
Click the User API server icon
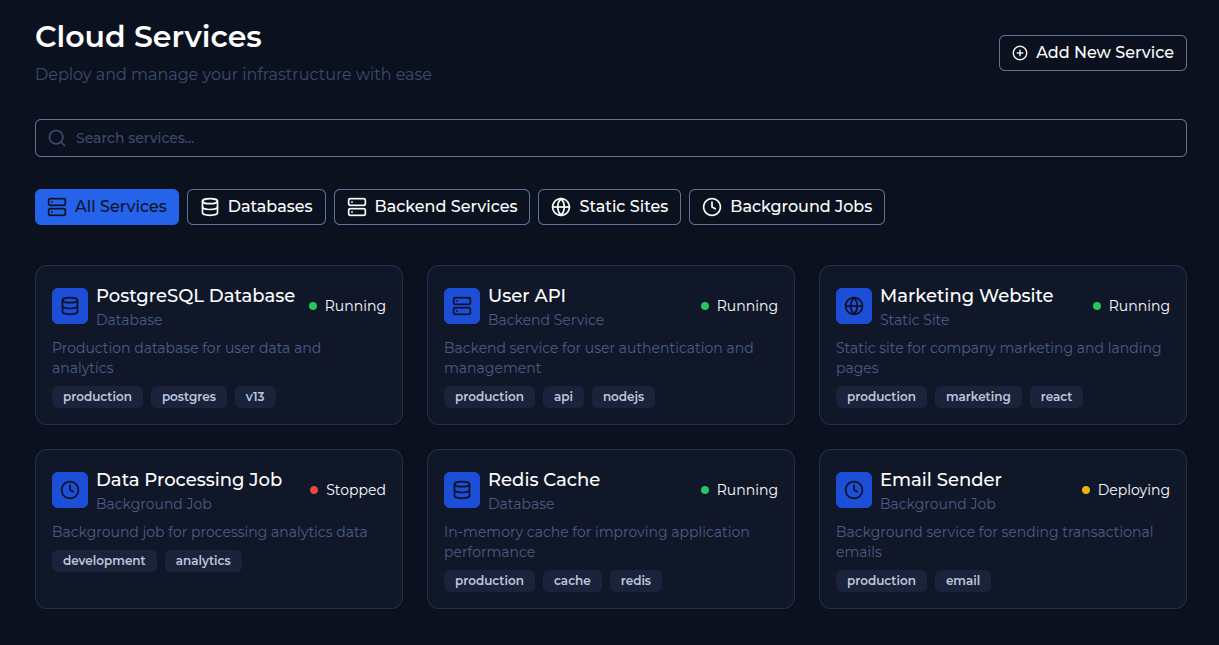click(x=462, y=306)
